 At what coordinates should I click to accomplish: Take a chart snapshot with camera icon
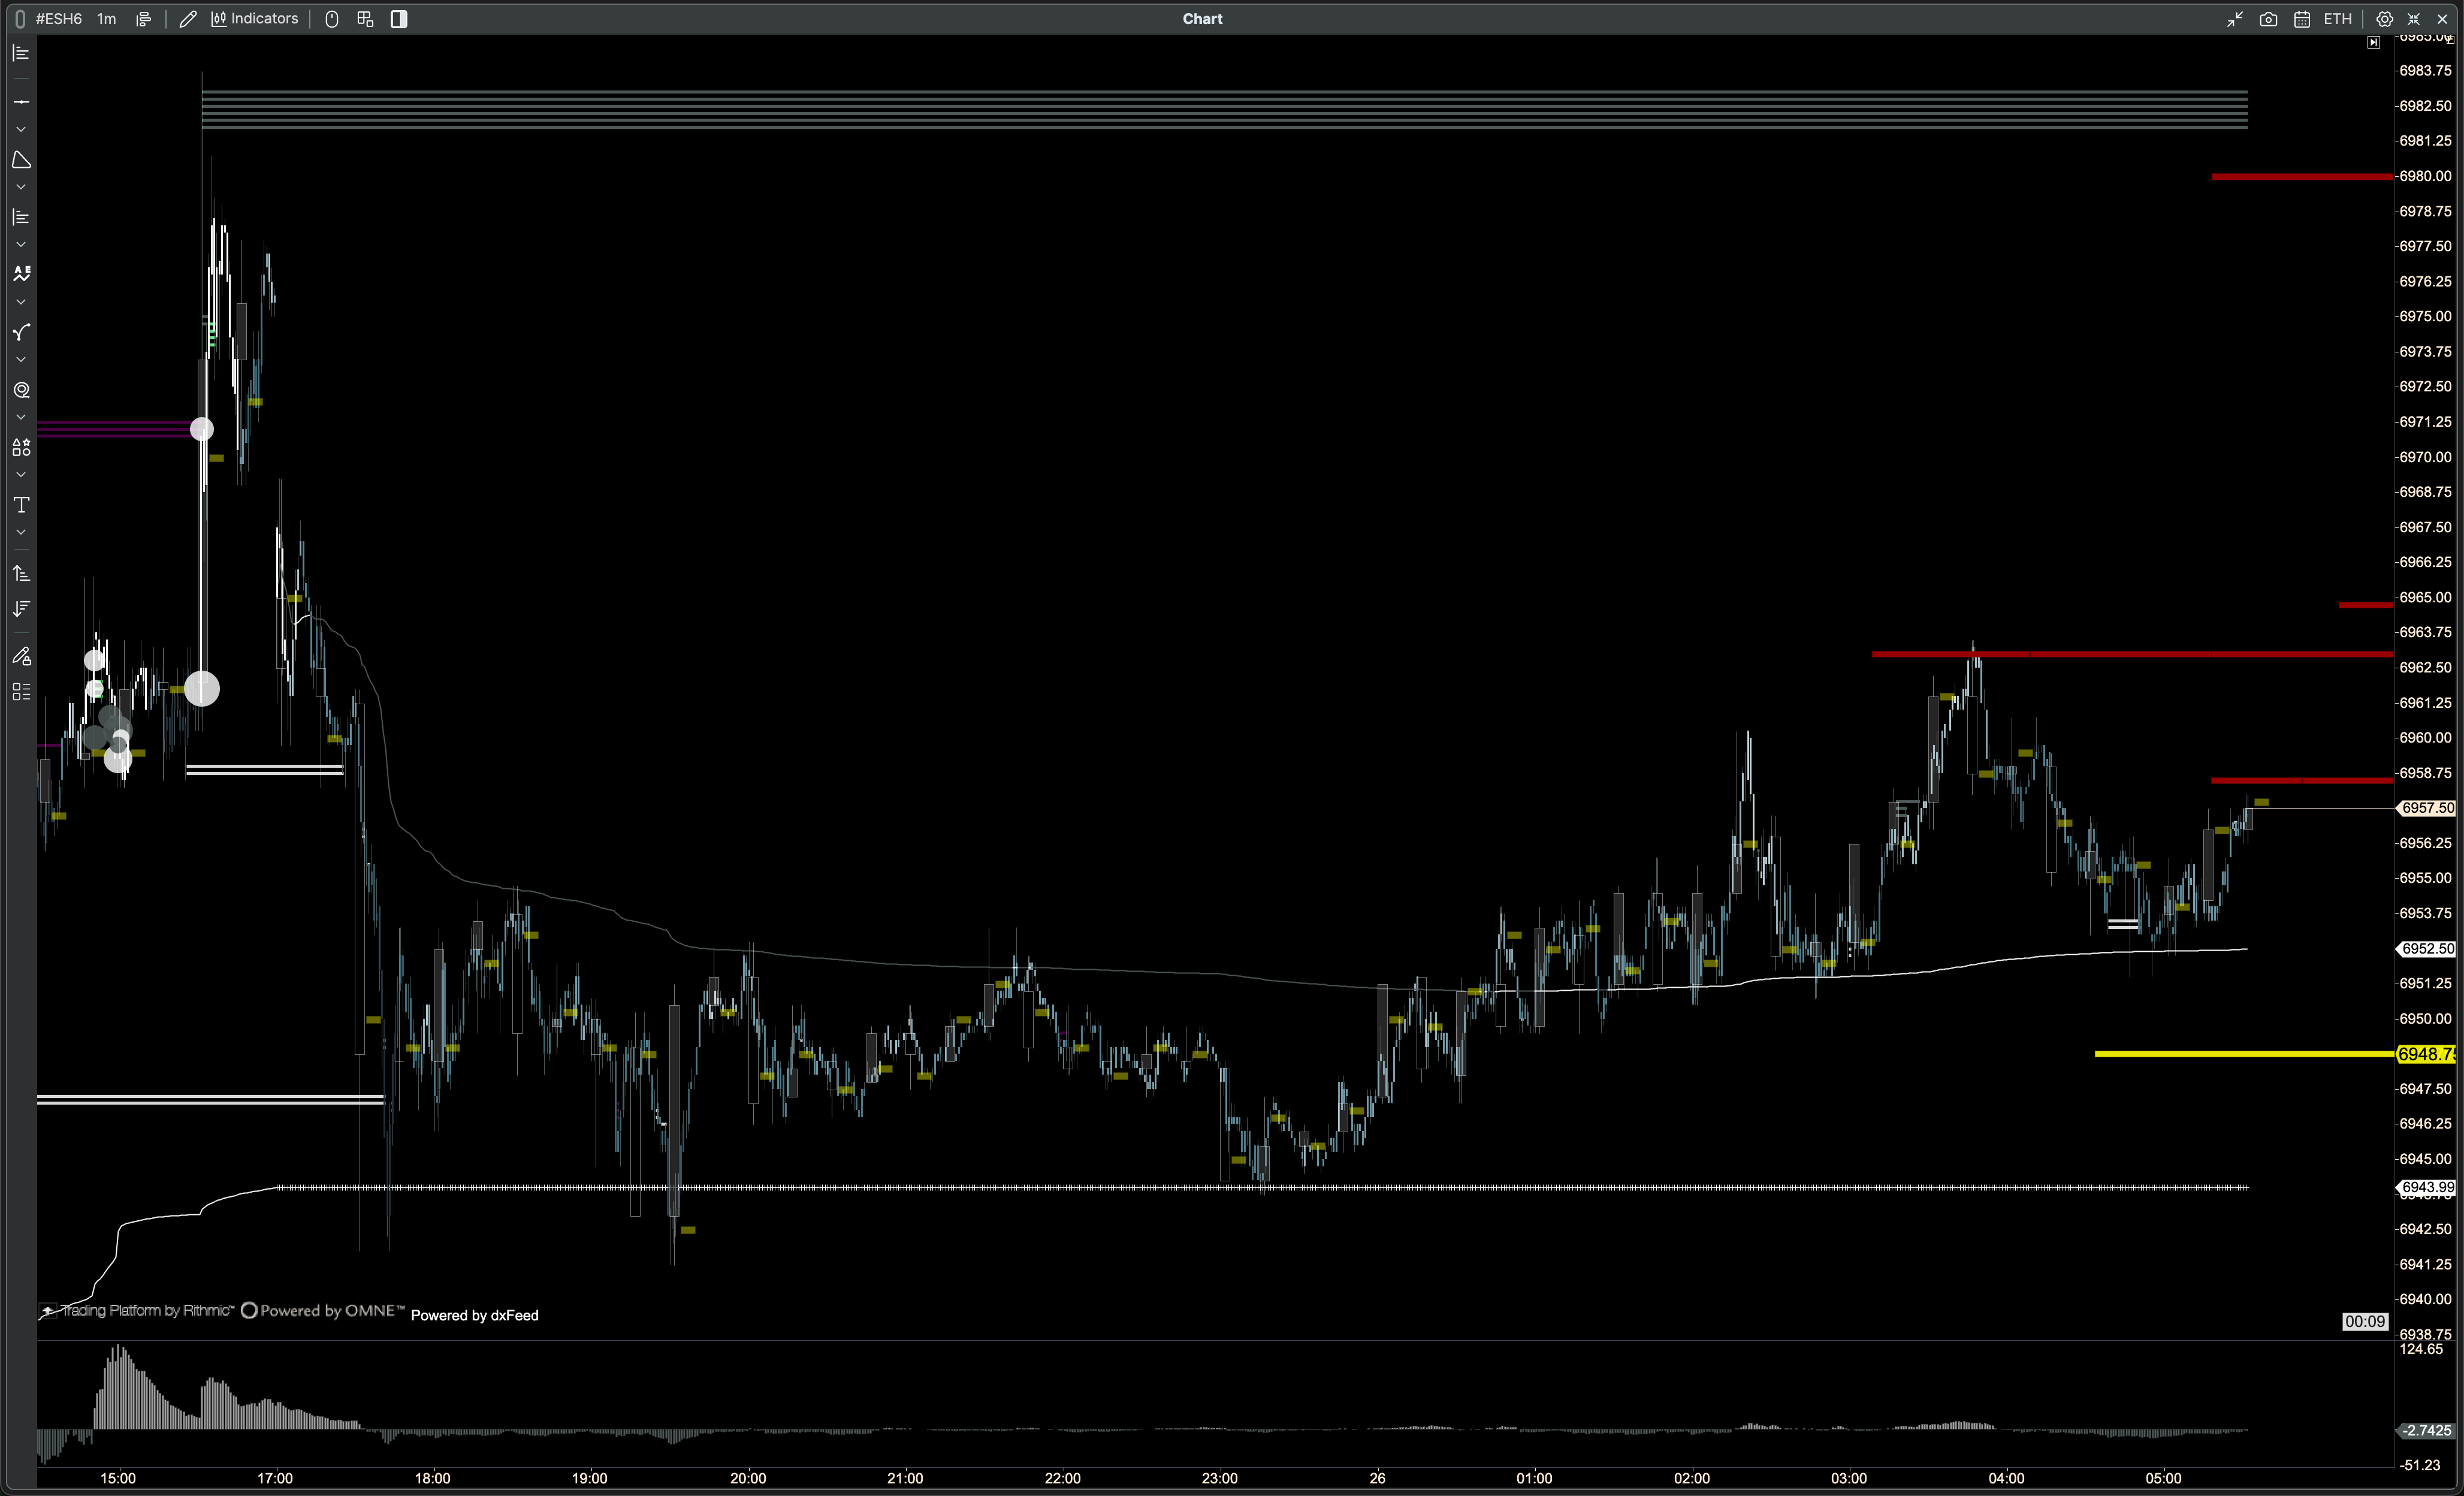2268,19
